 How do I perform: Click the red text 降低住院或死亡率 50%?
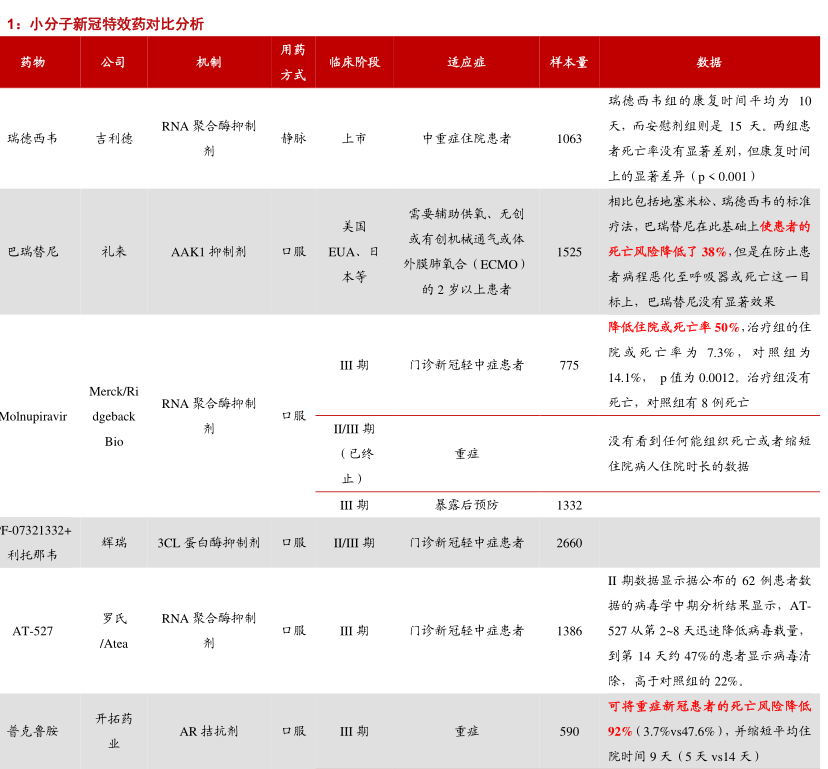[x=673, y=327]
